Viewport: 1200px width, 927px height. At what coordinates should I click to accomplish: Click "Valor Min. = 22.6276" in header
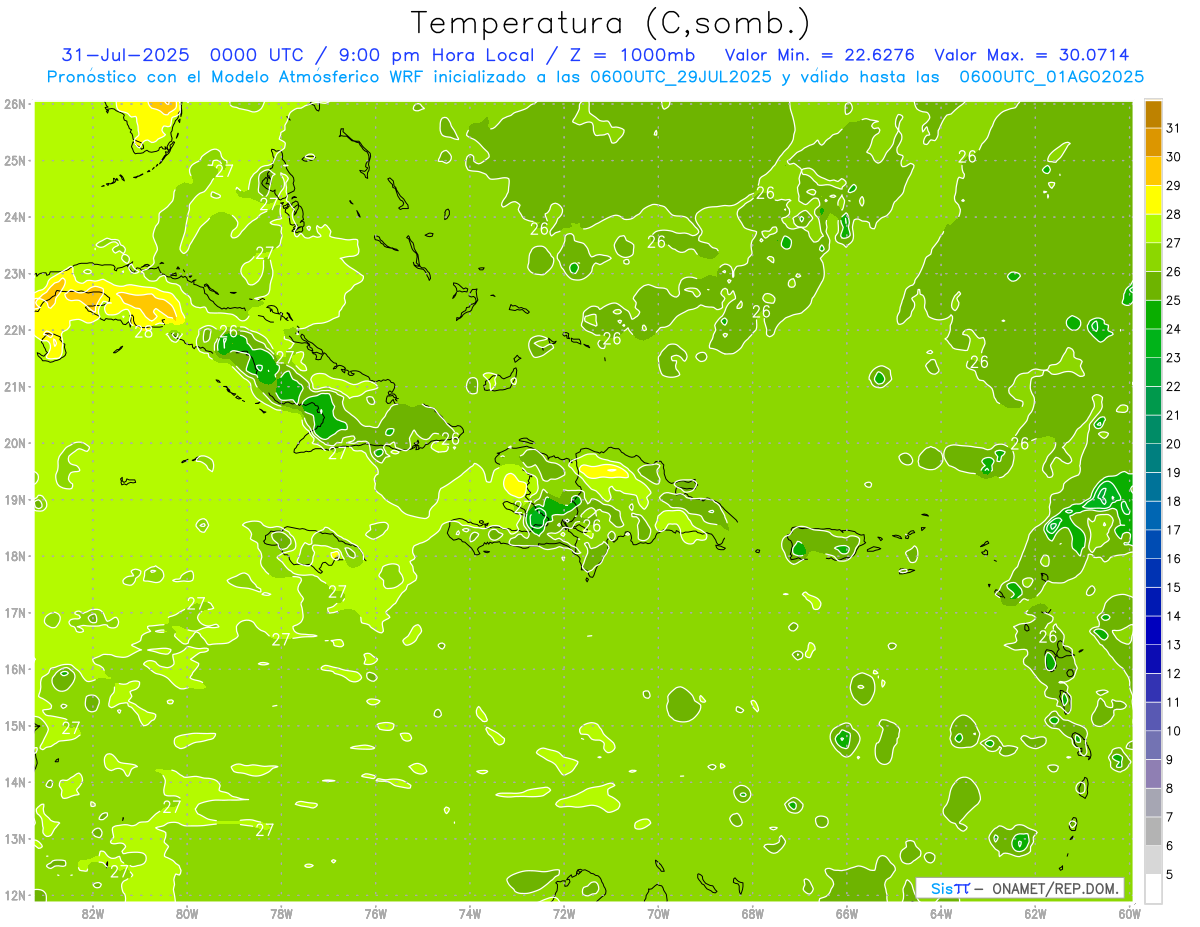coord(819,55)
